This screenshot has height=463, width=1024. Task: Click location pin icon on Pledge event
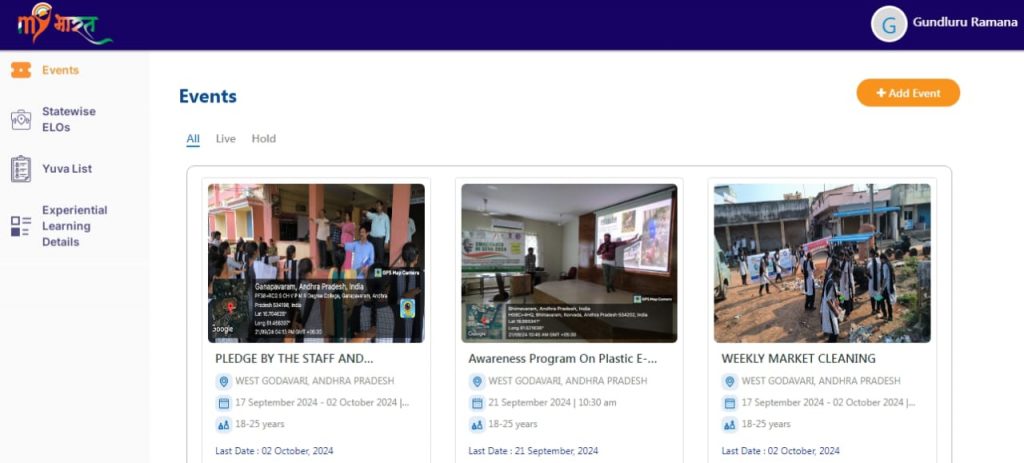[223, 381]
